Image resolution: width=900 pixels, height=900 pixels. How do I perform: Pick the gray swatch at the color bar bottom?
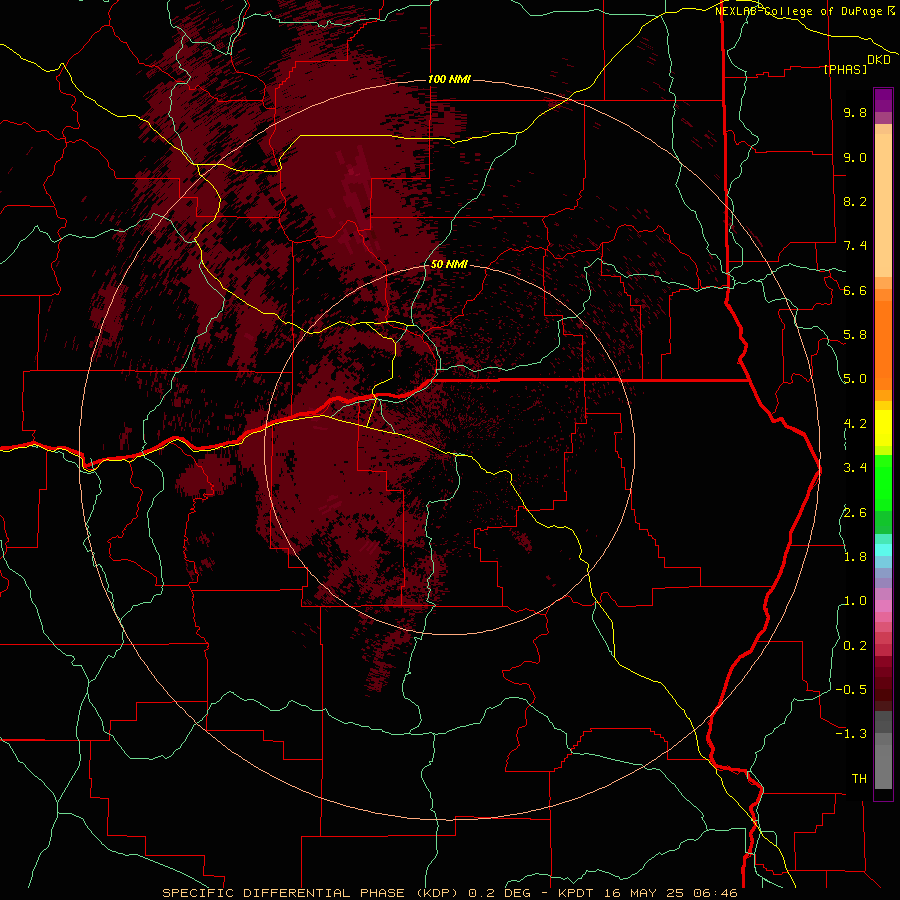point(883,766)
